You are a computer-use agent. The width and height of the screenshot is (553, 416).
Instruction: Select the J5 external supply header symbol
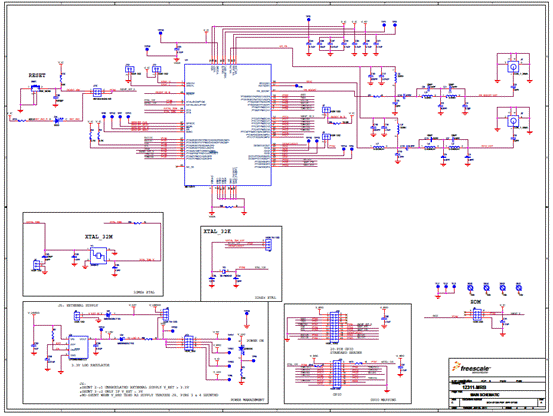[x=77, y=315]
